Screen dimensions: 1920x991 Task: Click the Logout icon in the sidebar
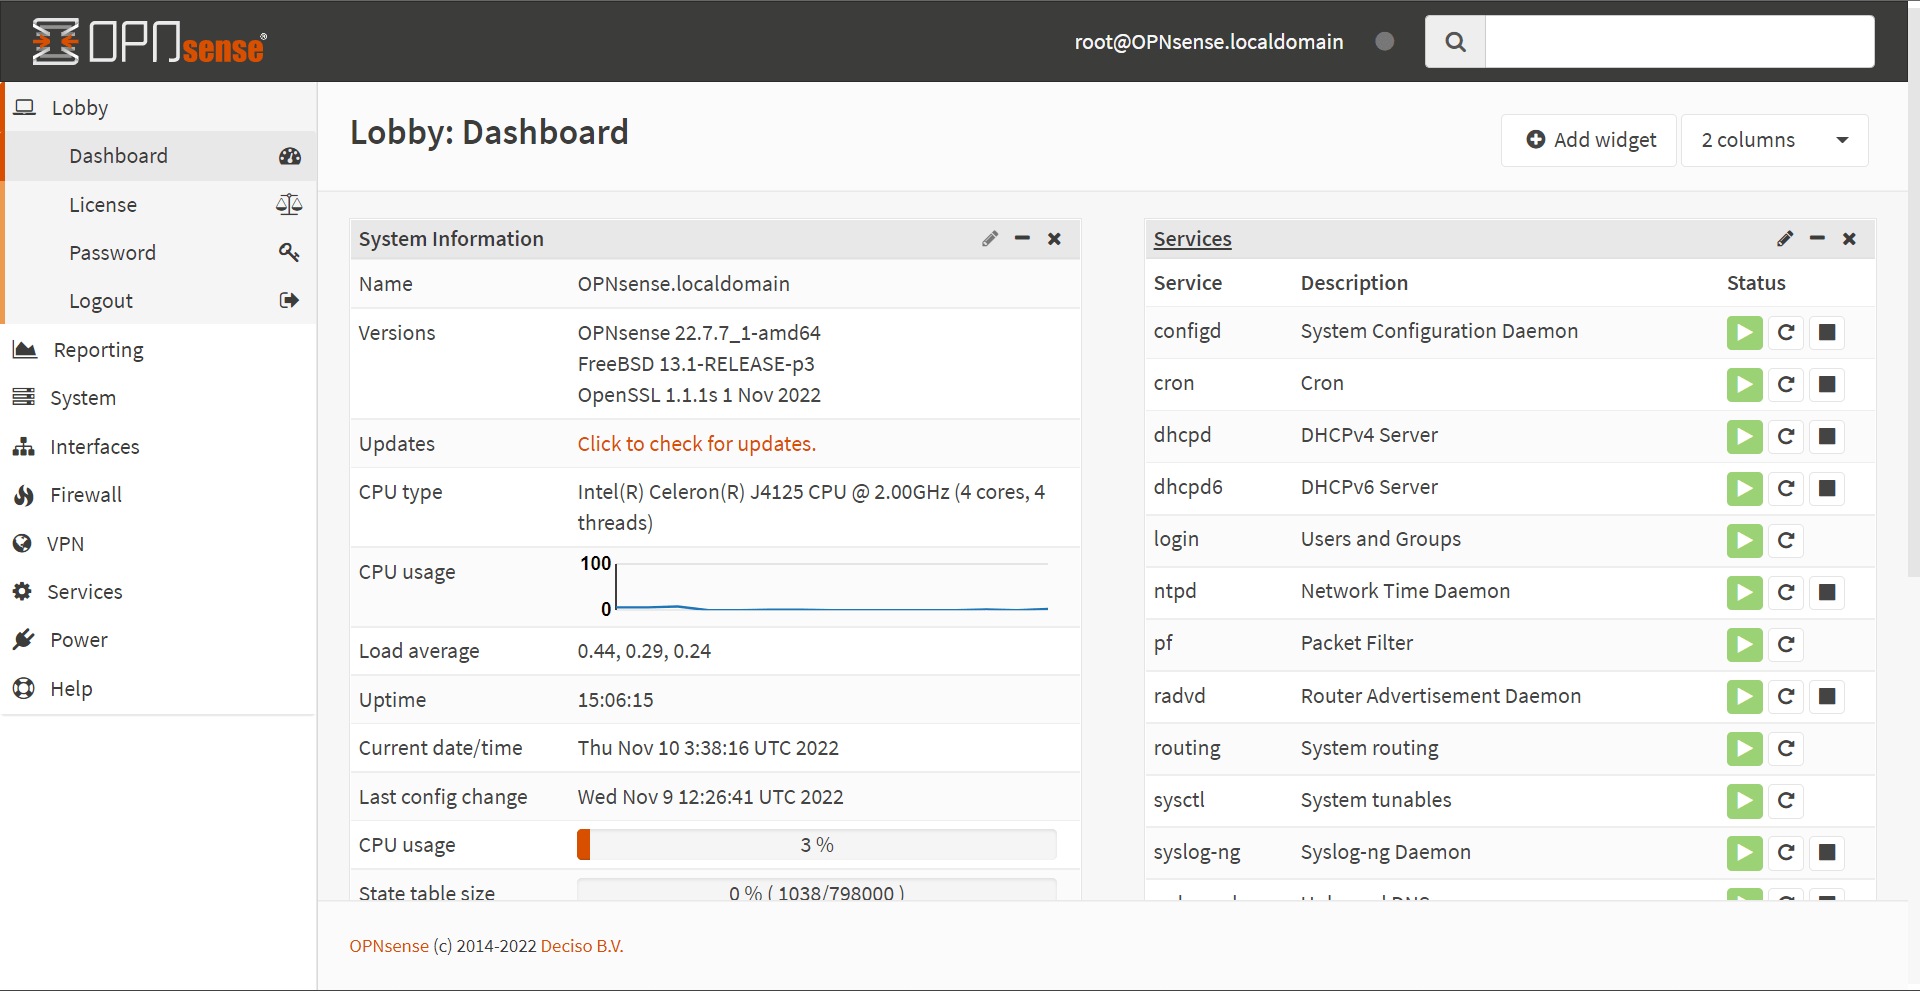pyautogui.click(x=289, y=300)
